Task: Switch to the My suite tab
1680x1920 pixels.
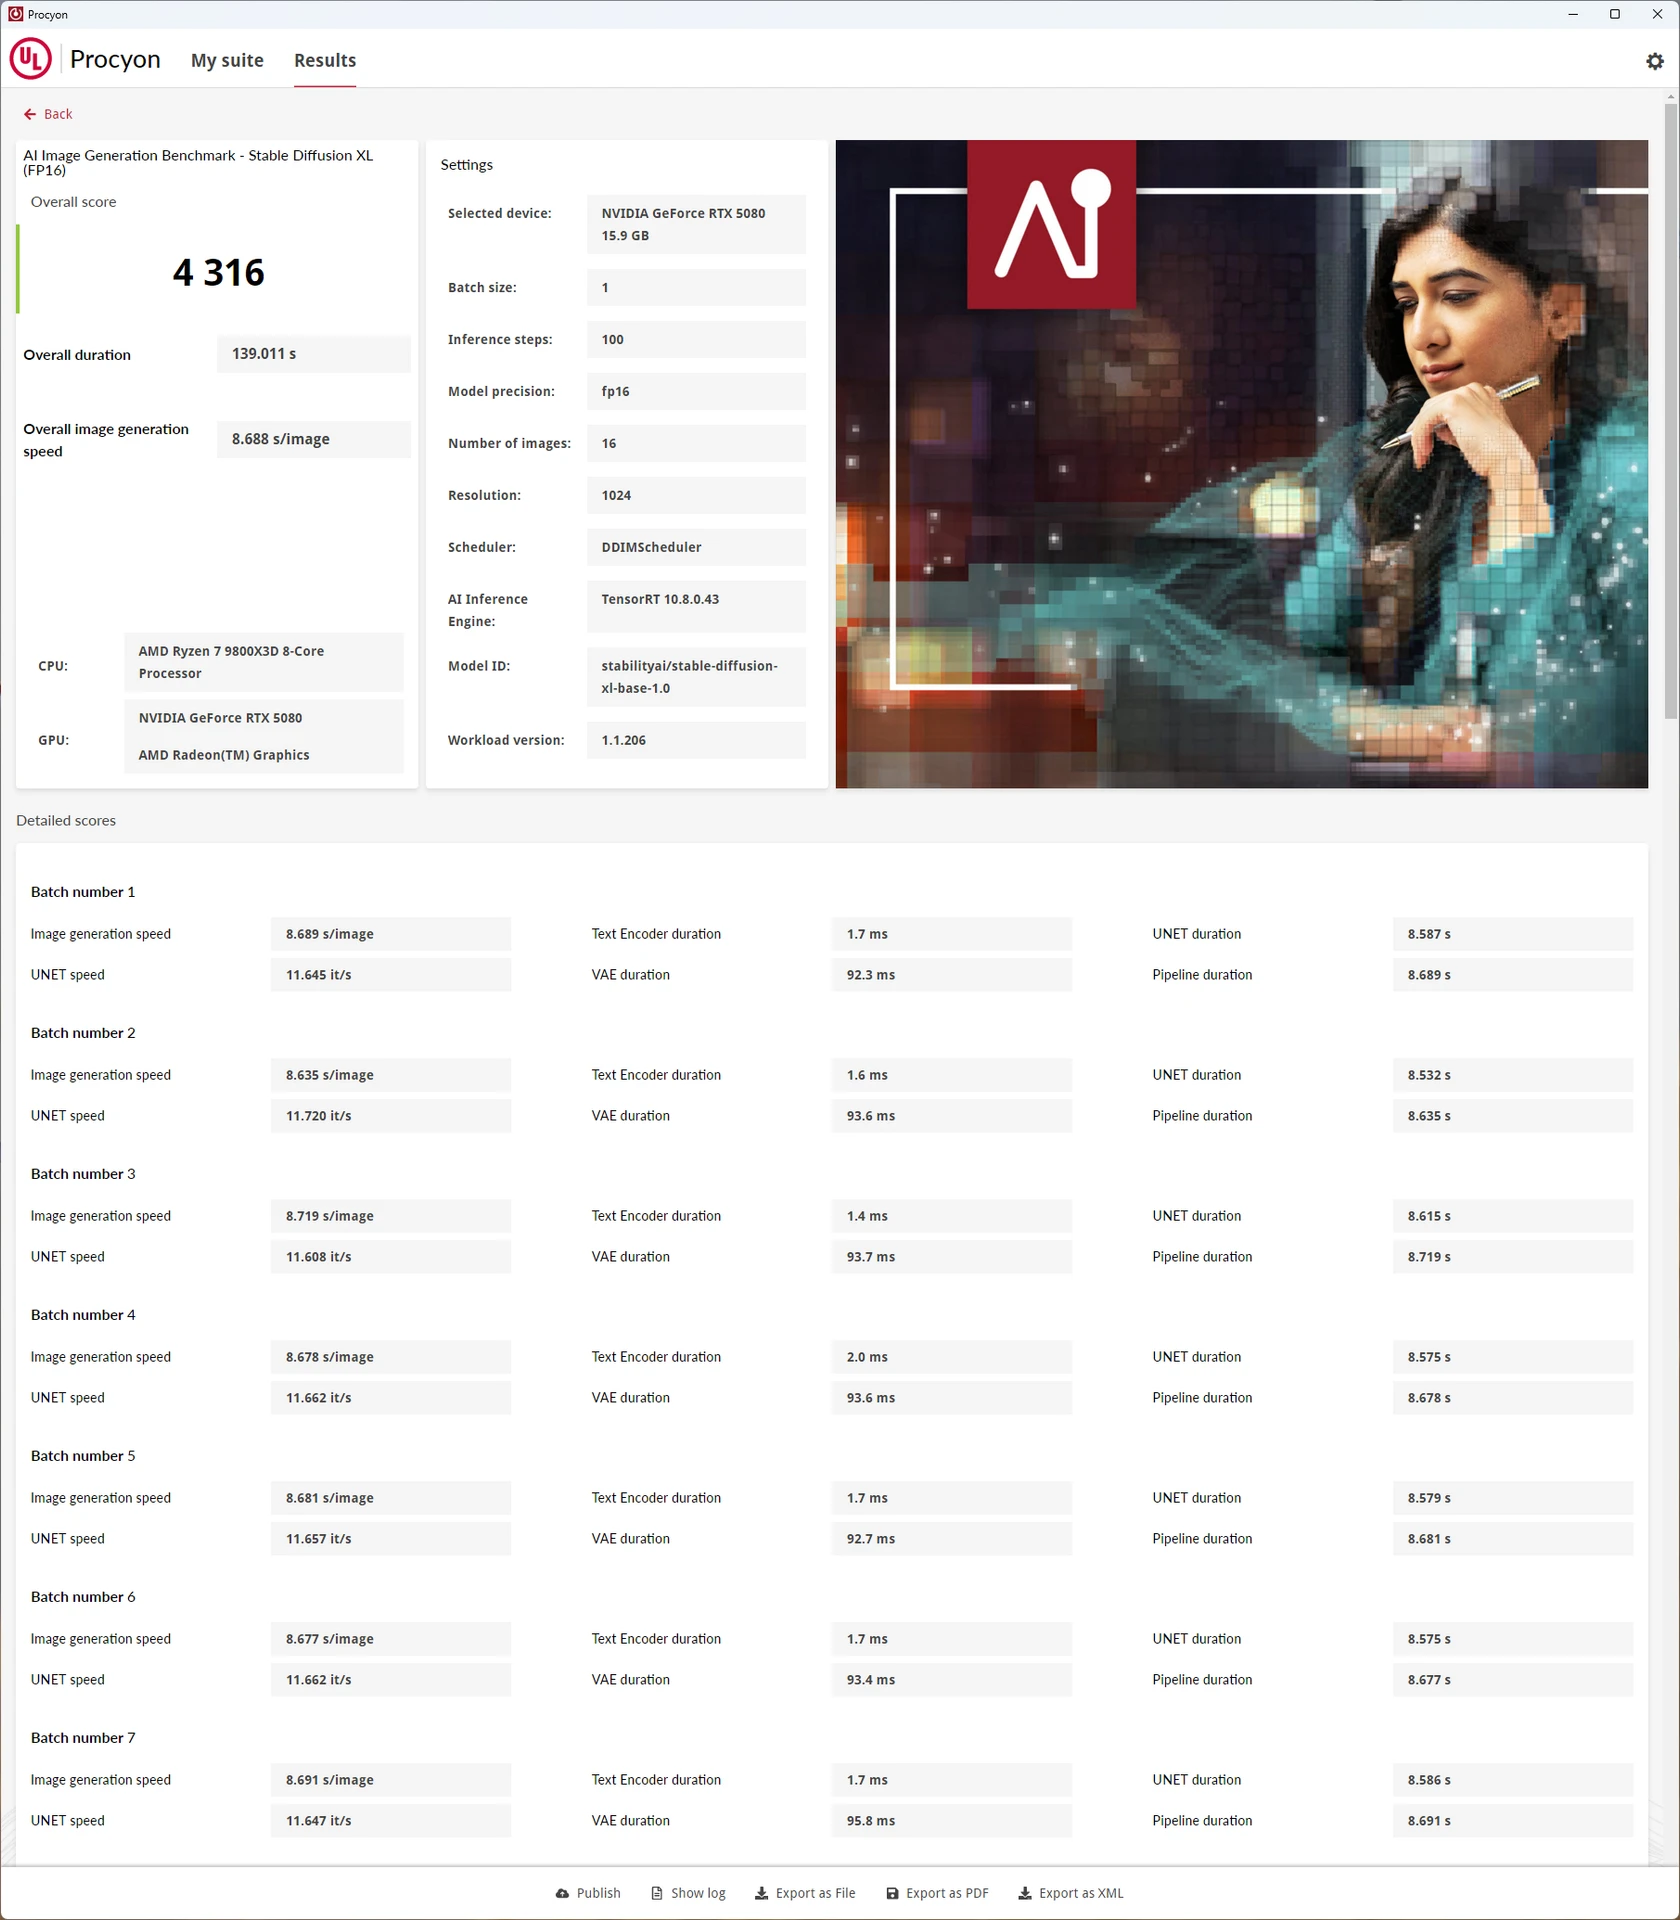Action: point(227,60)
